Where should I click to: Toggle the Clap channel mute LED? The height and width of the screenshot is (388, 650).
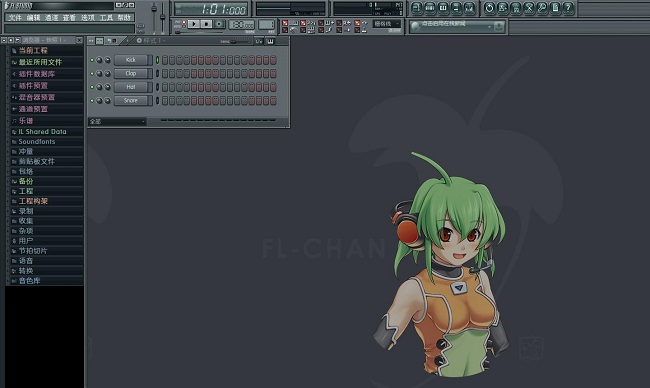(x=92, y=73)
